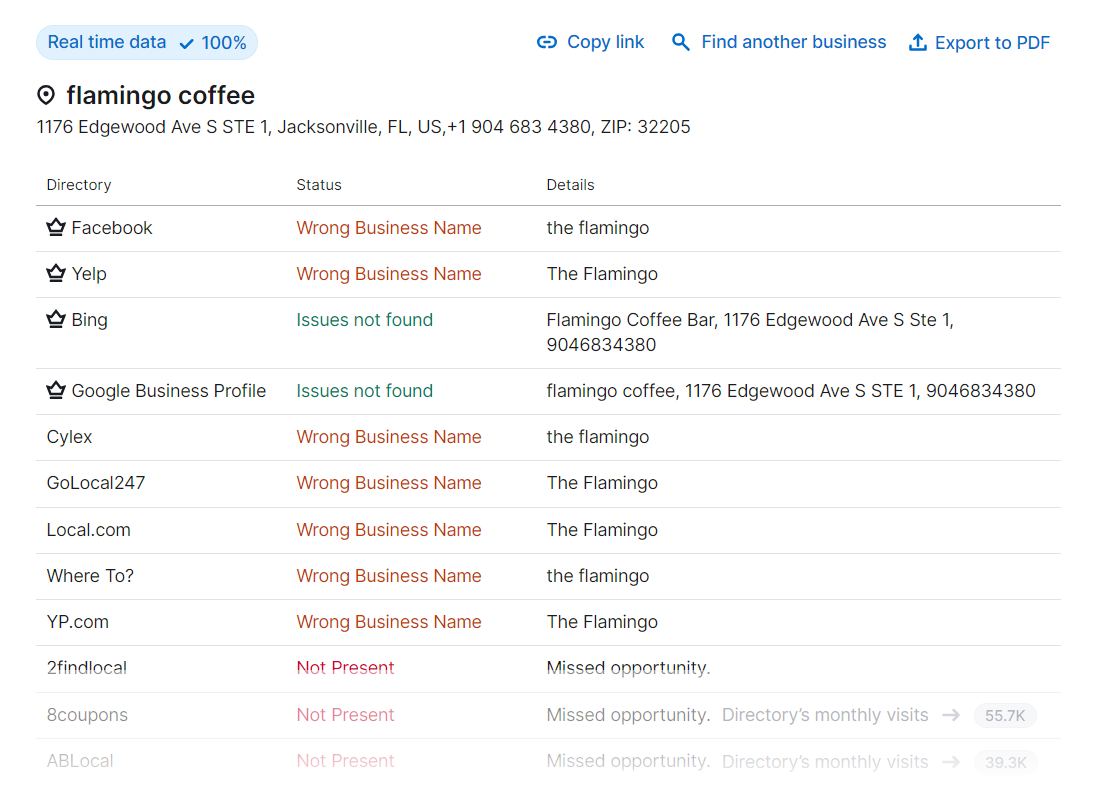Click the Copy link chain icon

tap(546, 43)
